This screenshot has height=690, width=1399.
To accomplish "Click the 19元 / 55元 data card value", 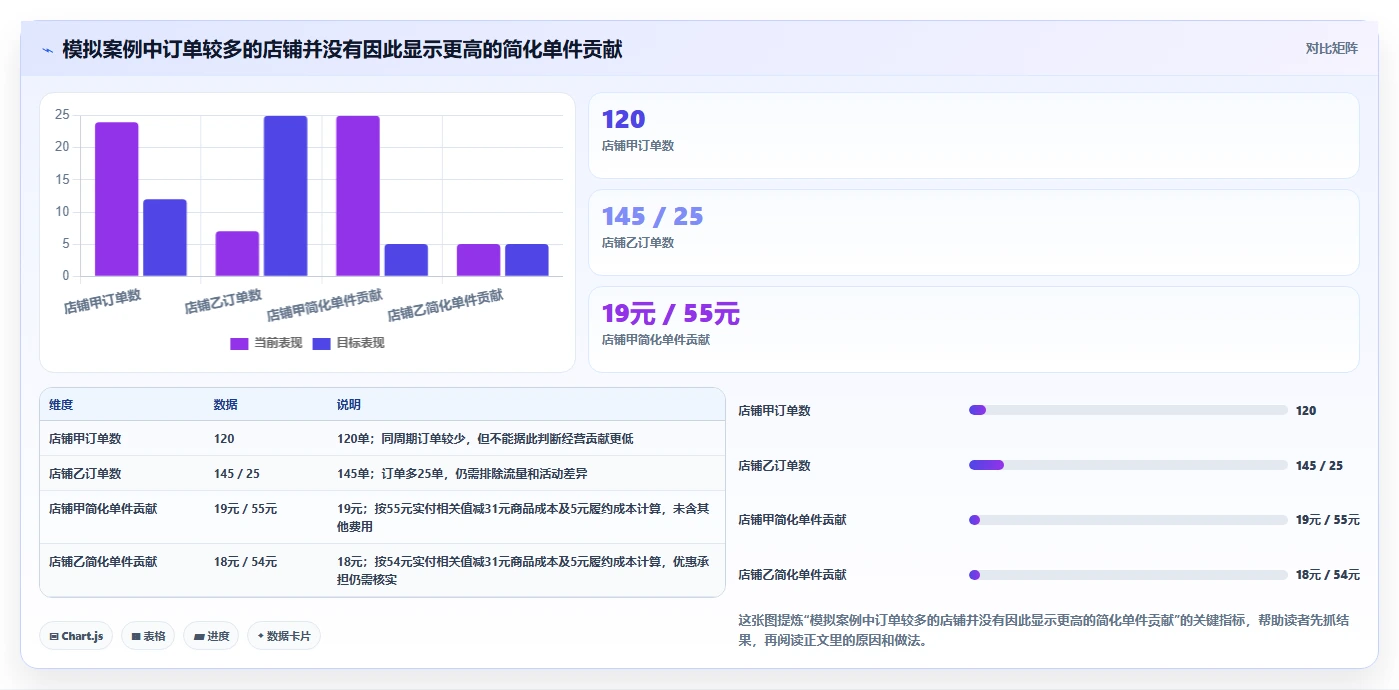I will pyautogui.click(x=670, y=313).
